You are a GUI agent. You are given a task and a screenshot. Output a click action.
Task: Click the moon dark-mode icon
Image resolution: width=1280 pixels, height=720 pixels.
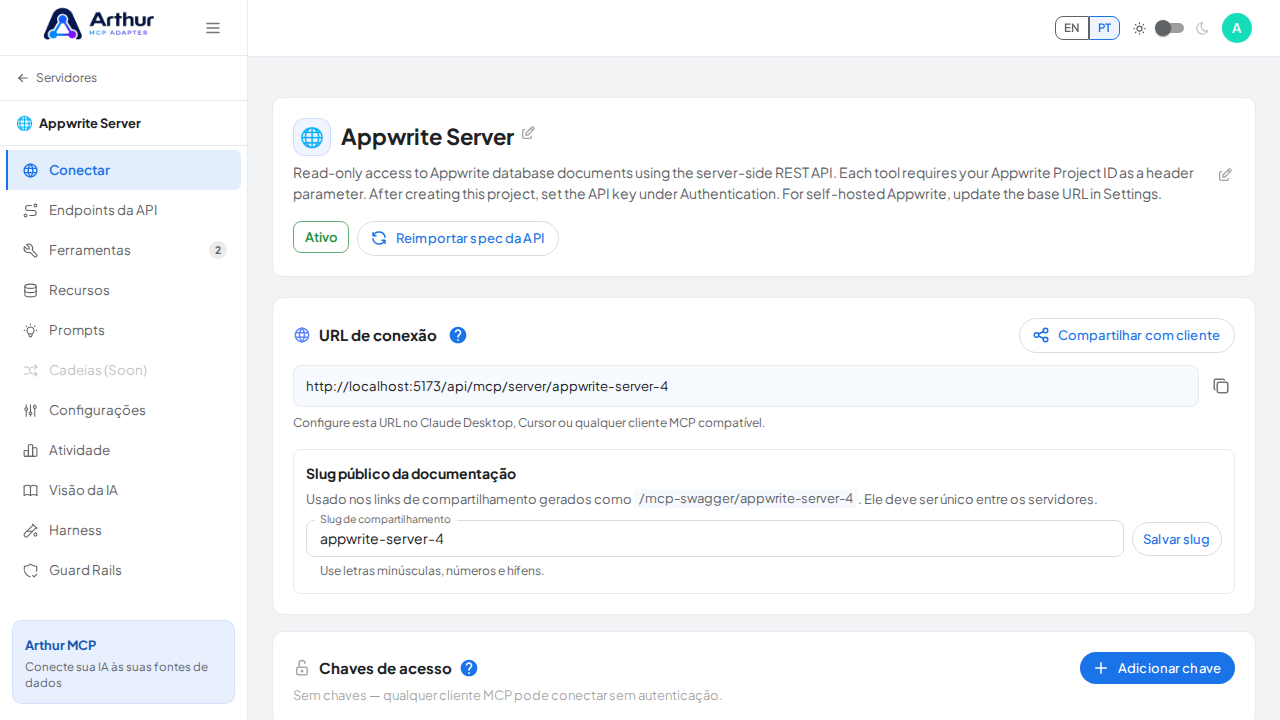1202,28
